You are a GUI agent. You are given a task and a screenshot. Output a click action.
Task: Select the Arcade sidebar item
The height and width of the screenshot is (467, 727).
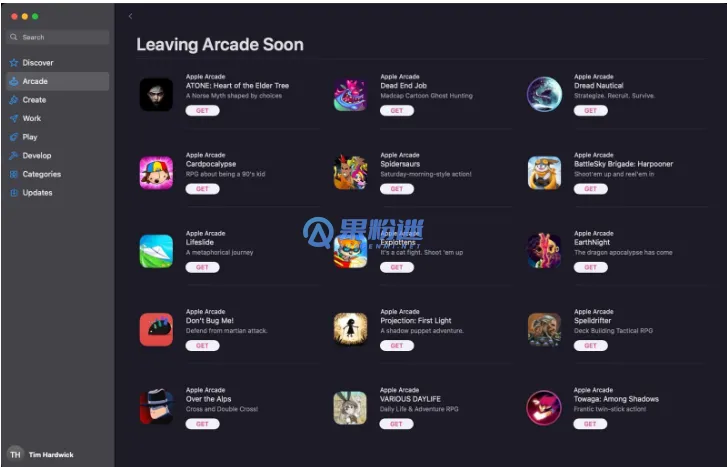[x=58, y=81]
